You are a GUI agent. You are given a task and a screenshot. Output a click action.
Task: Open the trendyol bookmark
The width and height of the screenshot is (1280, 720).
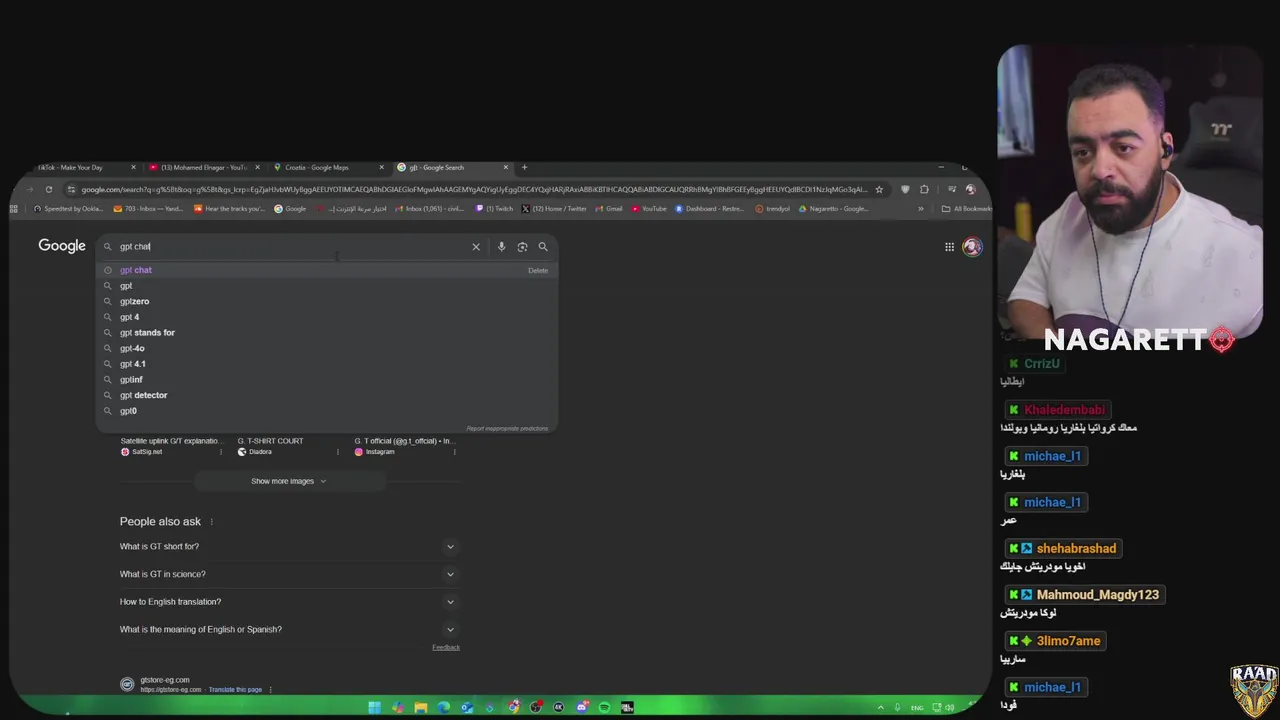773,209
